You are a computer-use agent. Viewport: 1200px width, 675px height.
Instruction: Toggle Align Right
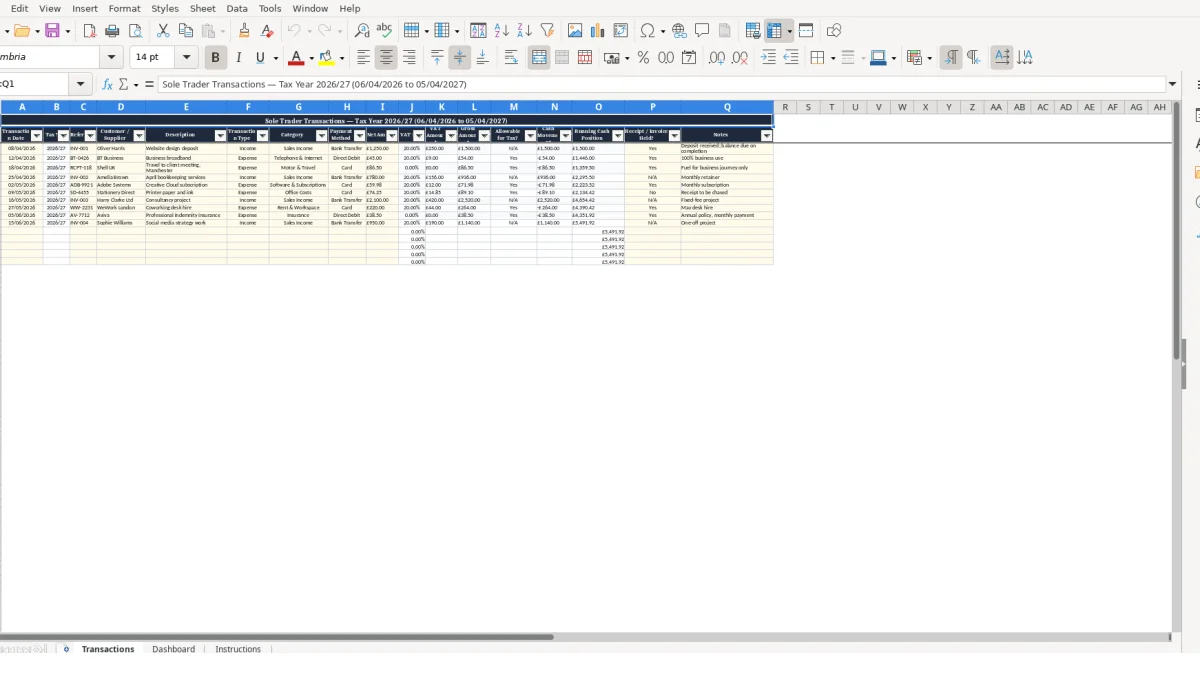pyautogui.click(x=409, y=58)
